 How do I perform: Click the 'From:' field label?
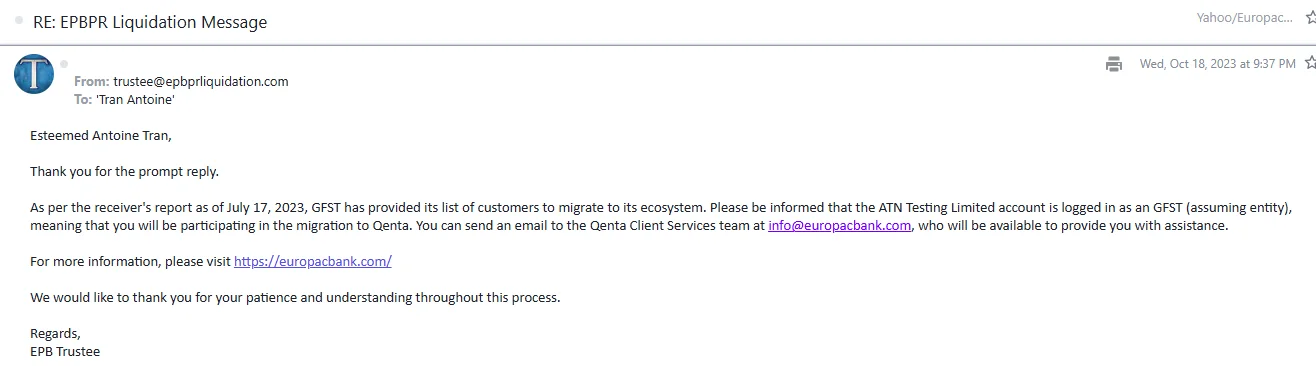click(91, 82)
